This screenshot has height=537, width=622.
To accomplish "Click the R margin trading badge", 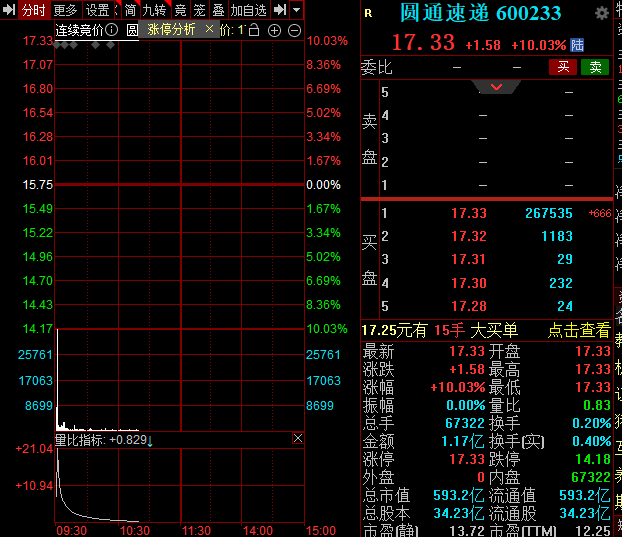I will tap(368, 13).
